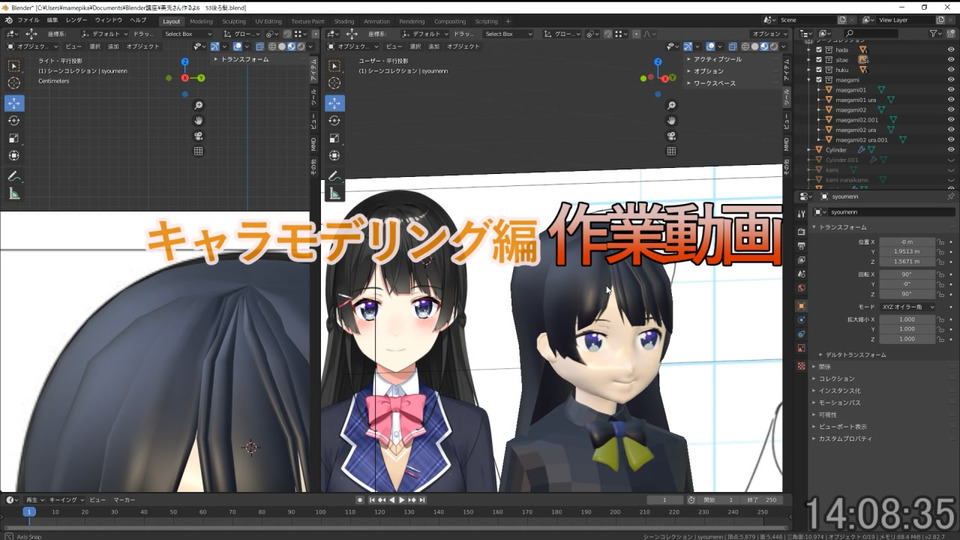Screen dimensions: 960x540
Task: Open the レンダー menu
Action: coord(76,20)
